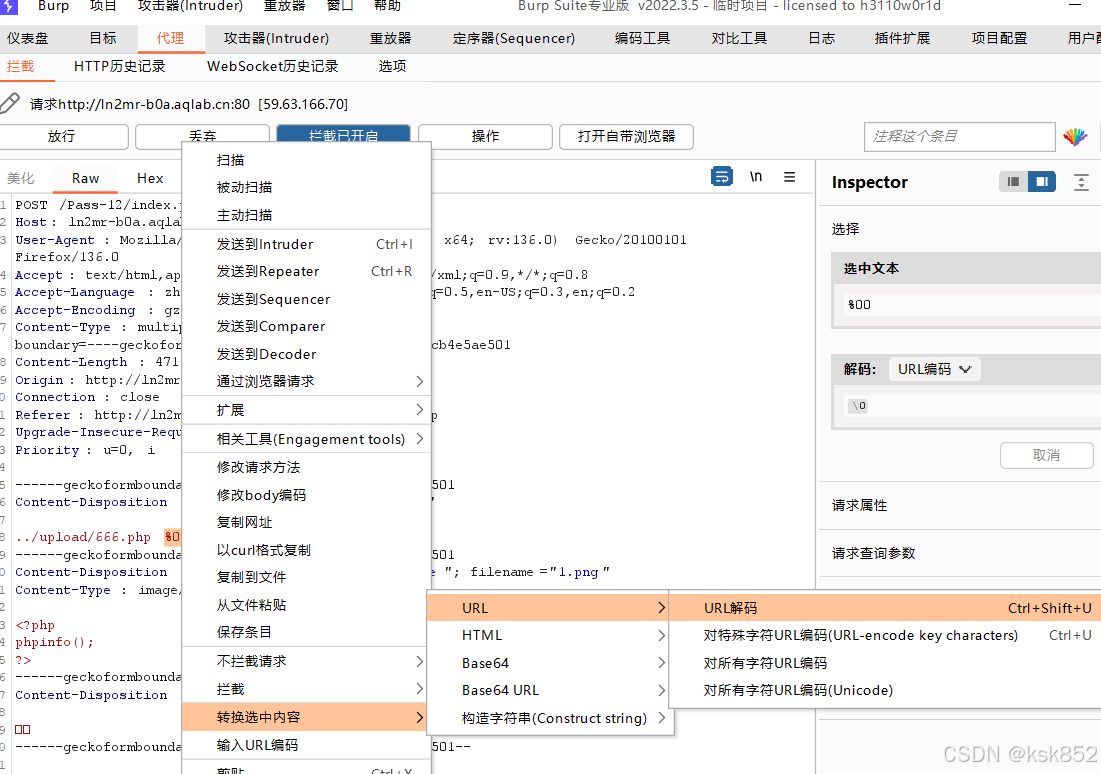Open the 编码工具 main tab
Screen dimensions: 1101x774
[642, 38]
